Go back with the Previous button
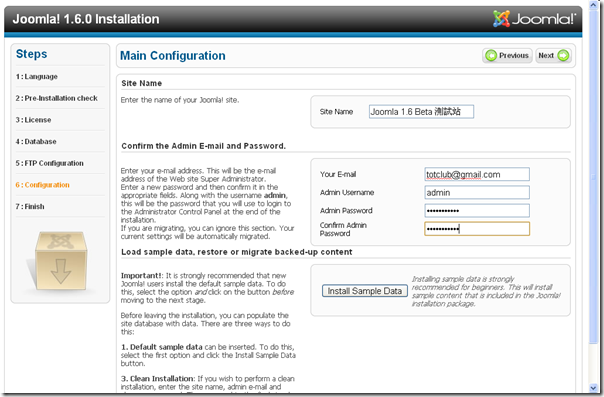Image resolution: width=604 pixels, height=397 pixels. (507, 55)
